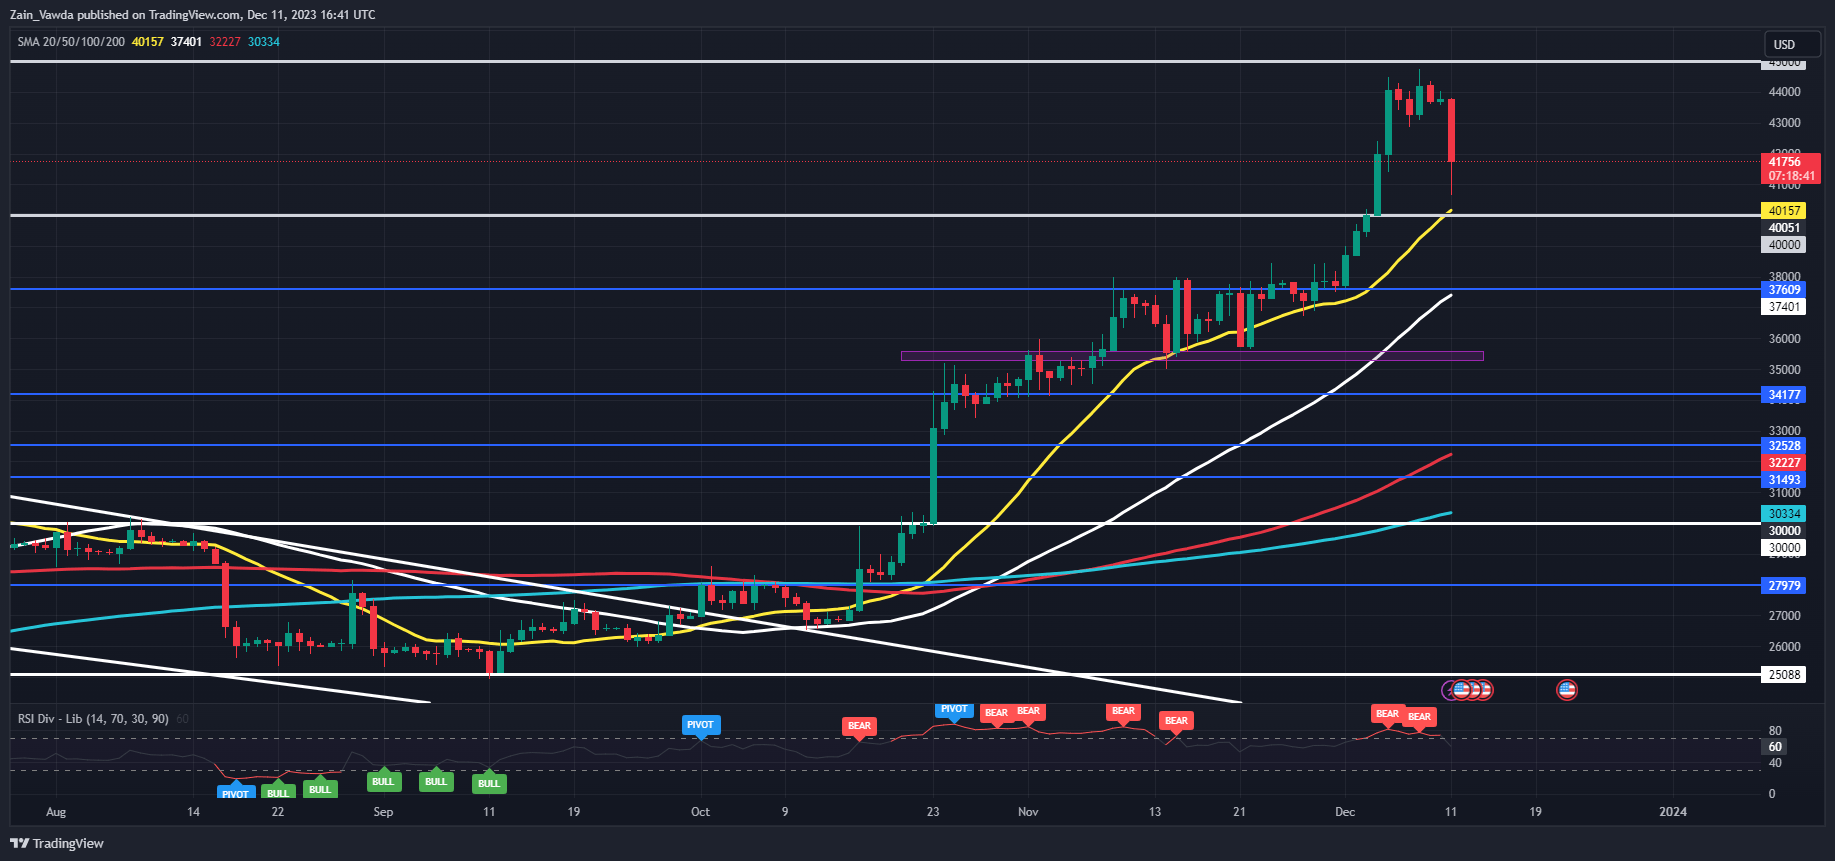The width and height of the screenshot is (1835, 861).
Task: Click the 26000 price axis tick
Action: 1784,647
